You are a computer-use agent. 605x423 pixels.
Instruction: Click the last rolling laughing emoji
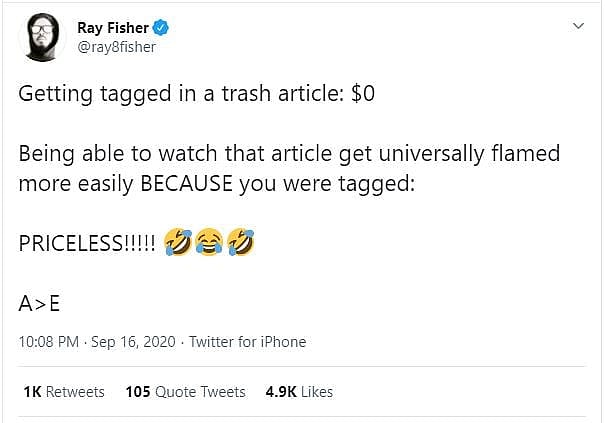(240, 242)
